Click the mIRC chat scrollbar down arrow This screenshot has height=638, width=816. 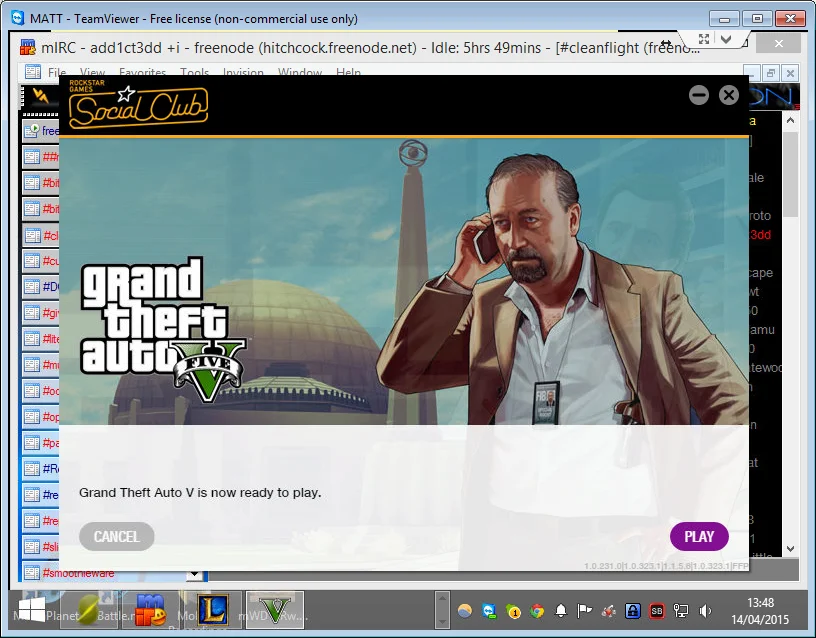[790, 548]
